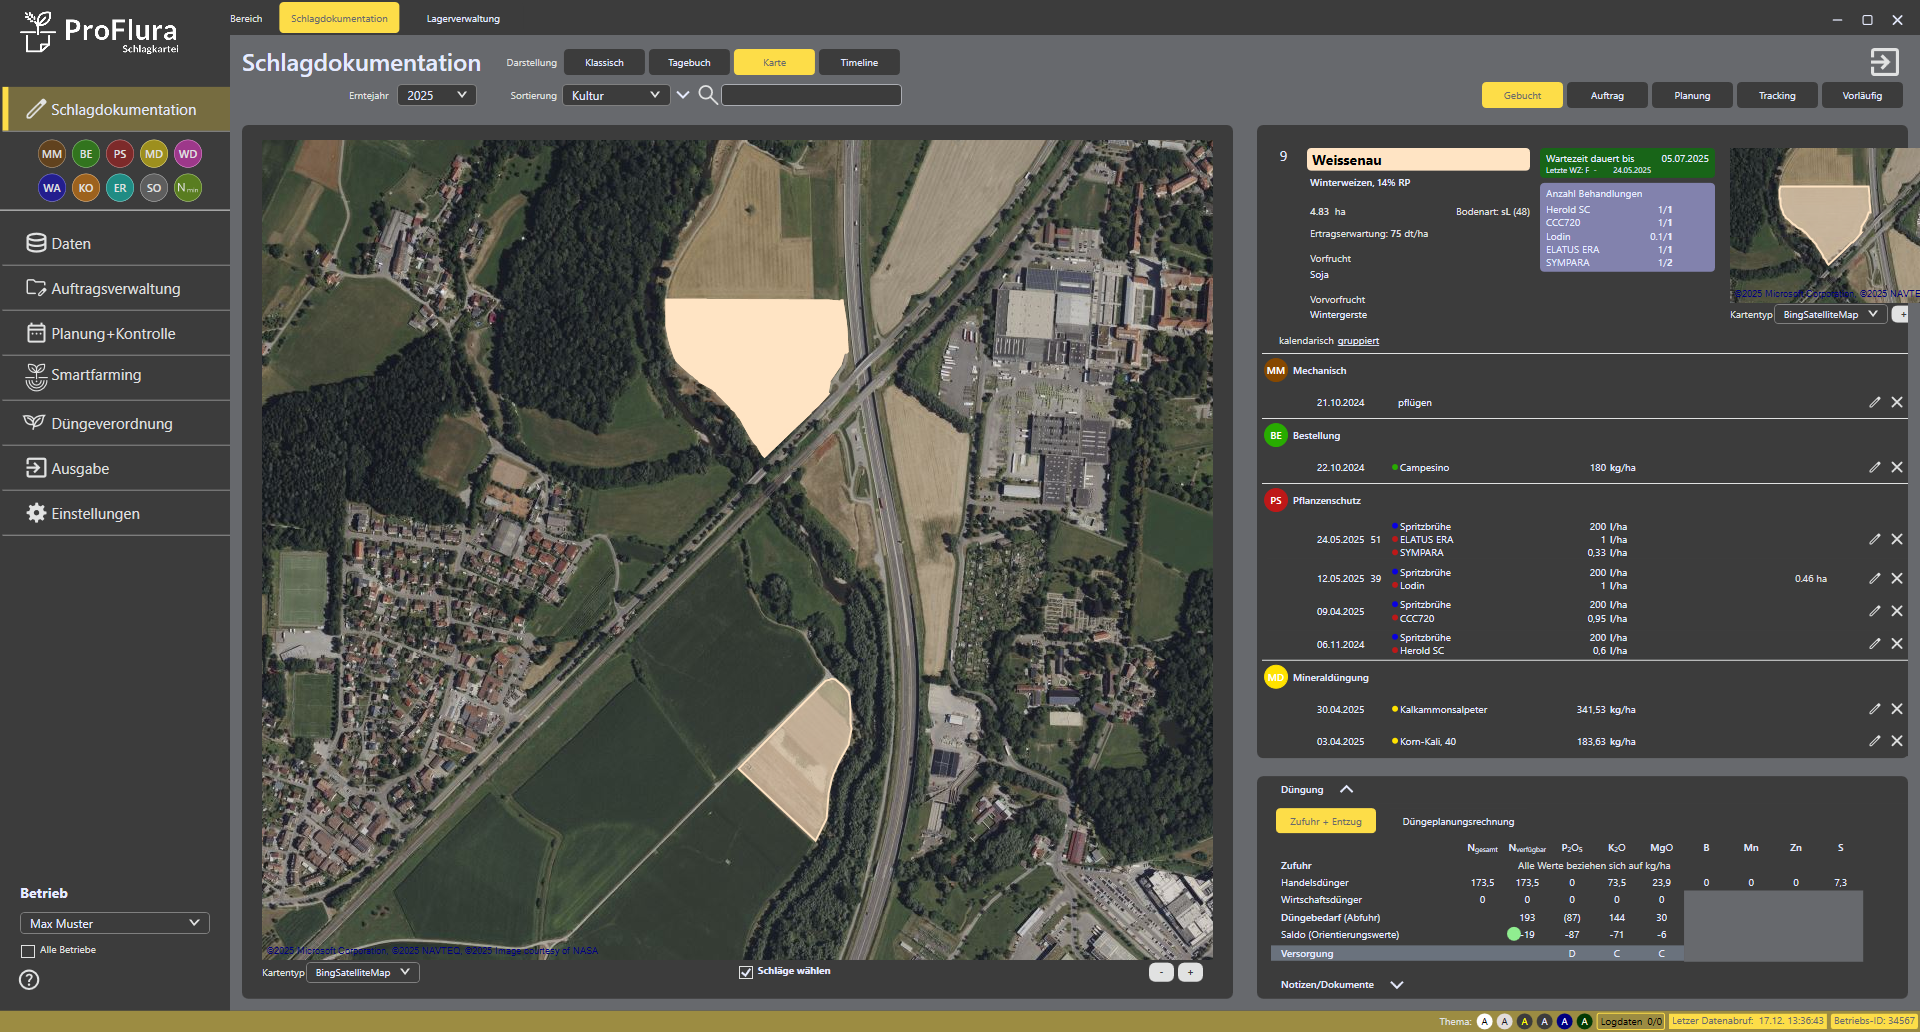The image size is (1920, 1032).
Task: Click the WA category circle icon
Action: click(x=52, y=188)
